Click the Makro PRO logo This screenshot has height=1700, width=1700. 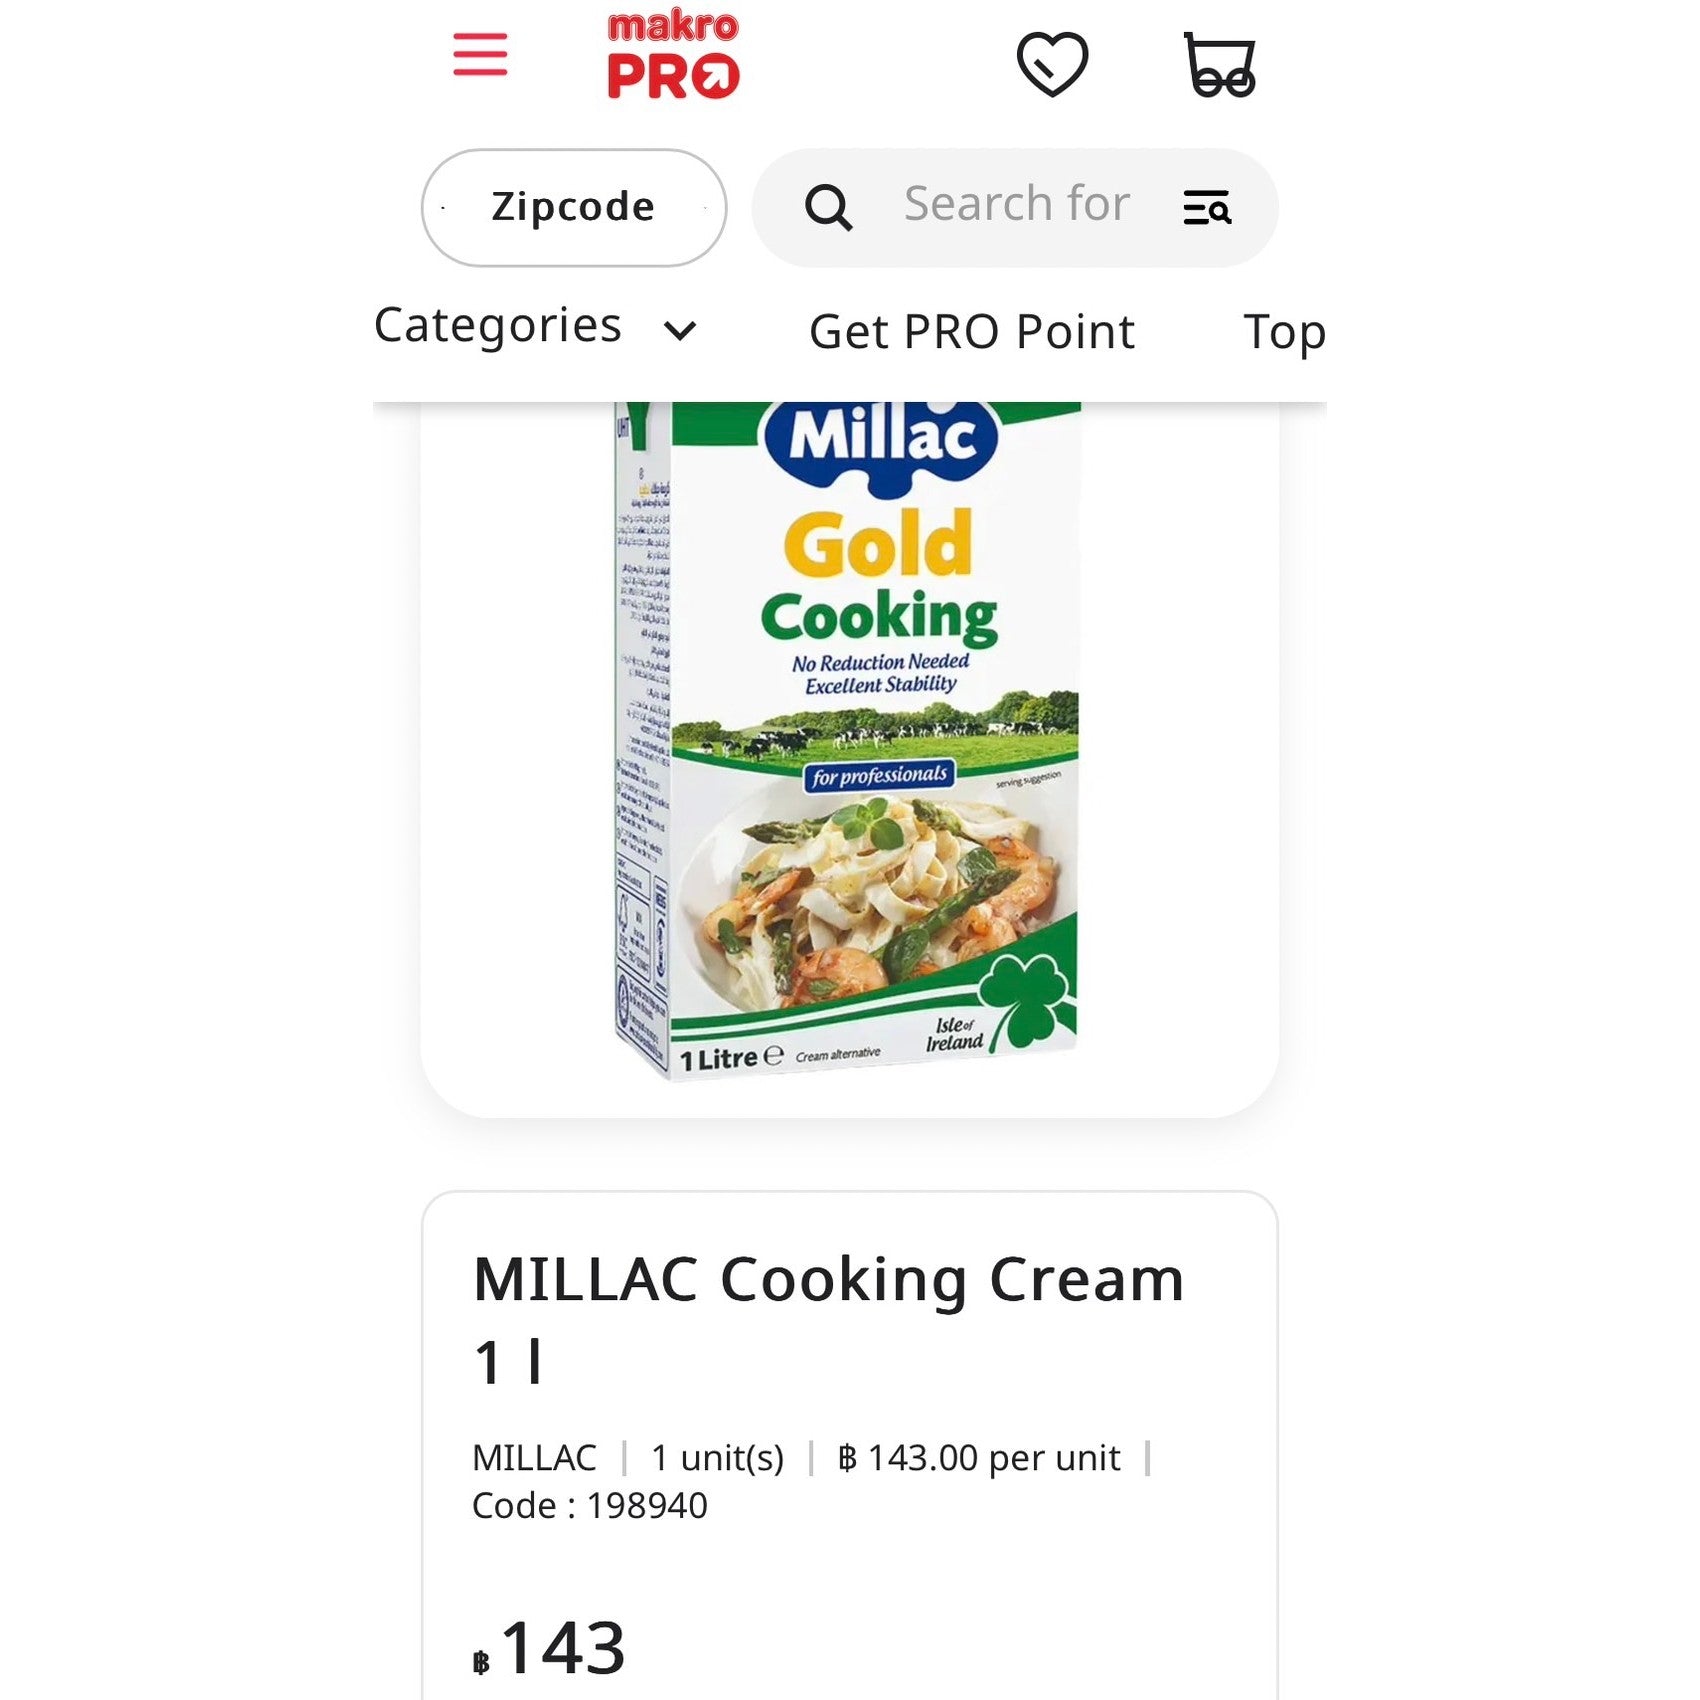pos(673,55)
